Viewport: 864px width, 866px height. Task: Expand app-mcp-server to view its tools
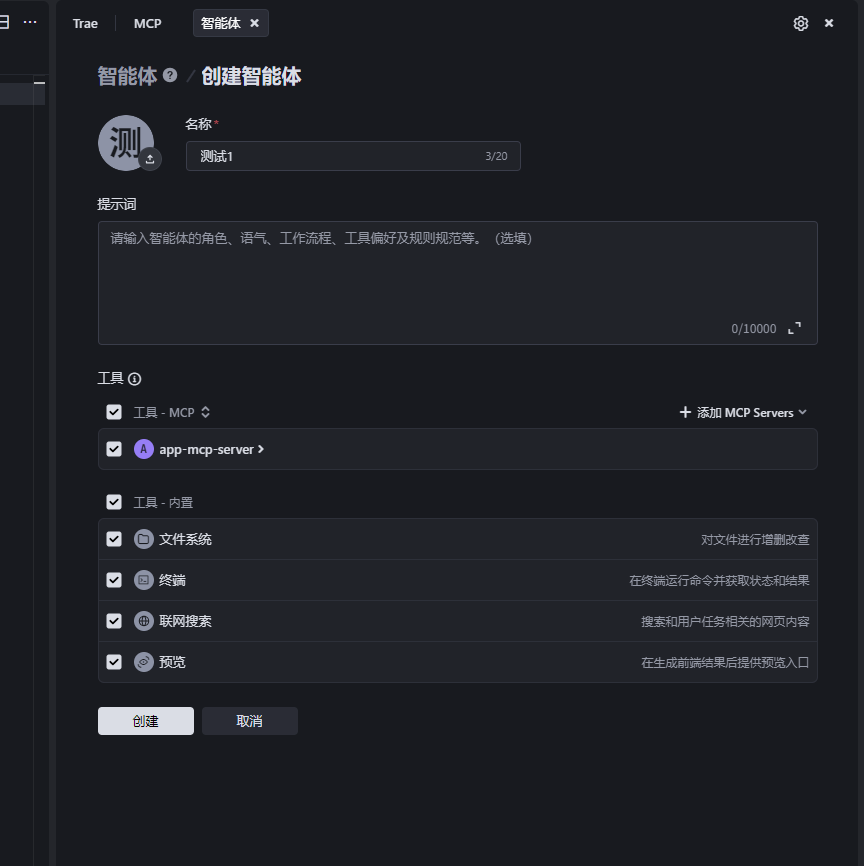tap(259, 449)
